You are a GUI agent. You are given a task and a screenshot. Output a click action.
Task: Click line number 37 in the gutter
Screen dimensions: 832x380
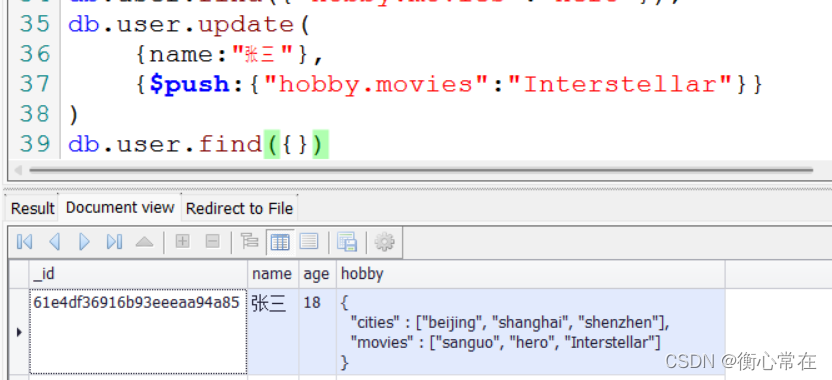pos(34,84)
